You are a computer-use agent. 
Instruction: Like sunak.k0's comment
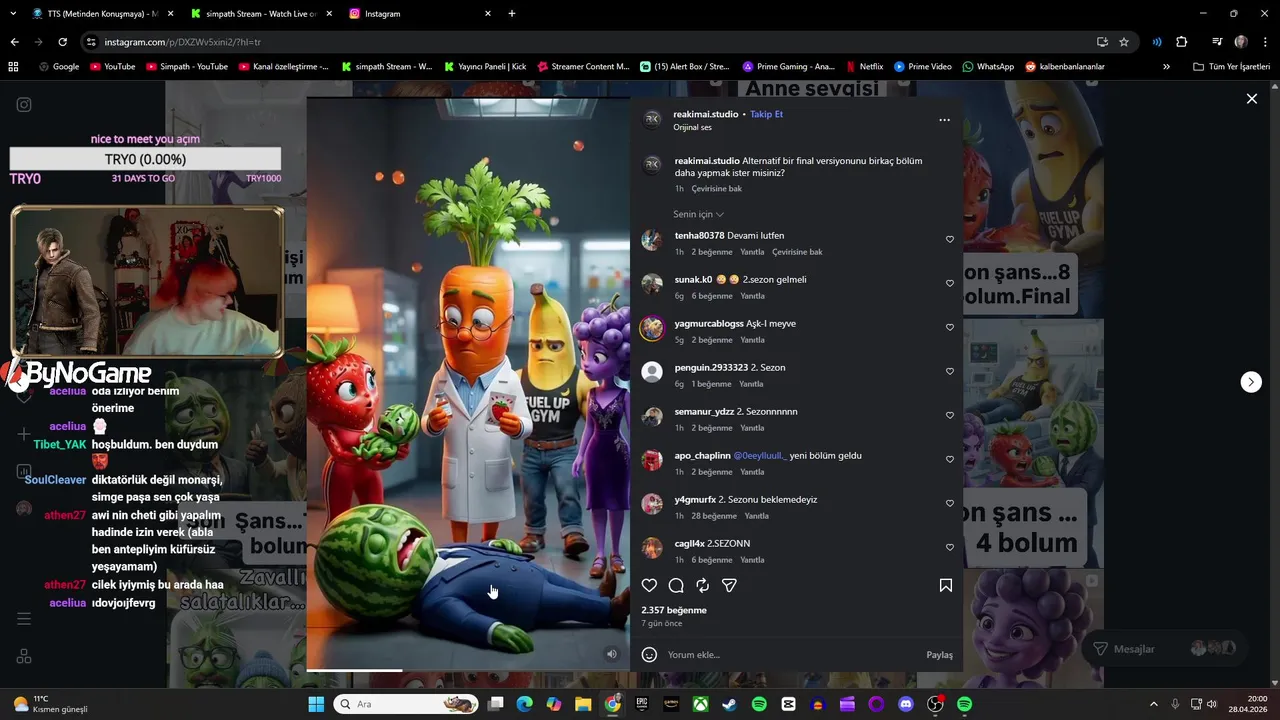tap(950, 284)
